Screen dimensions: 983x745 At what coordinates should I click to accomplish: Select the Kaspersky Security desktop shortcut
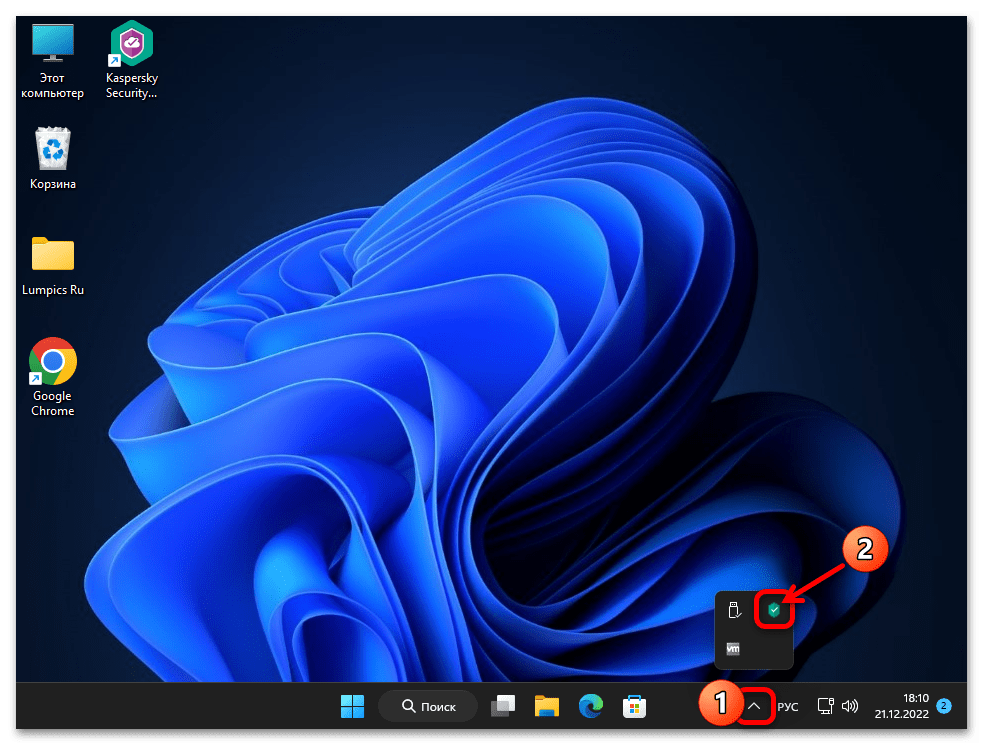click(132, 61)
